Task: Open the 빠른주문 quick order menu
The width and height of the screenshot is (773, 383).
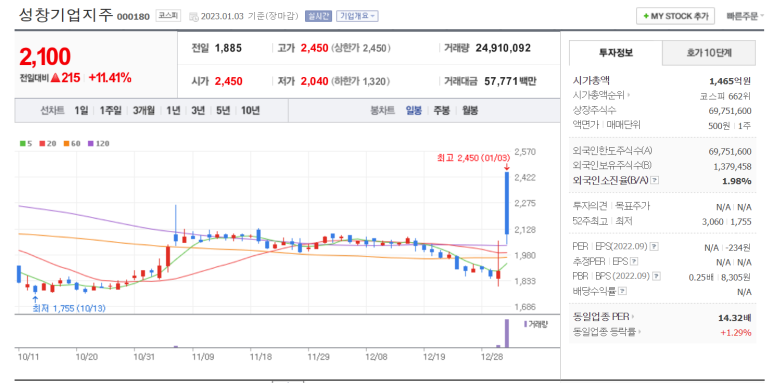Action: (x=744, y=16)
